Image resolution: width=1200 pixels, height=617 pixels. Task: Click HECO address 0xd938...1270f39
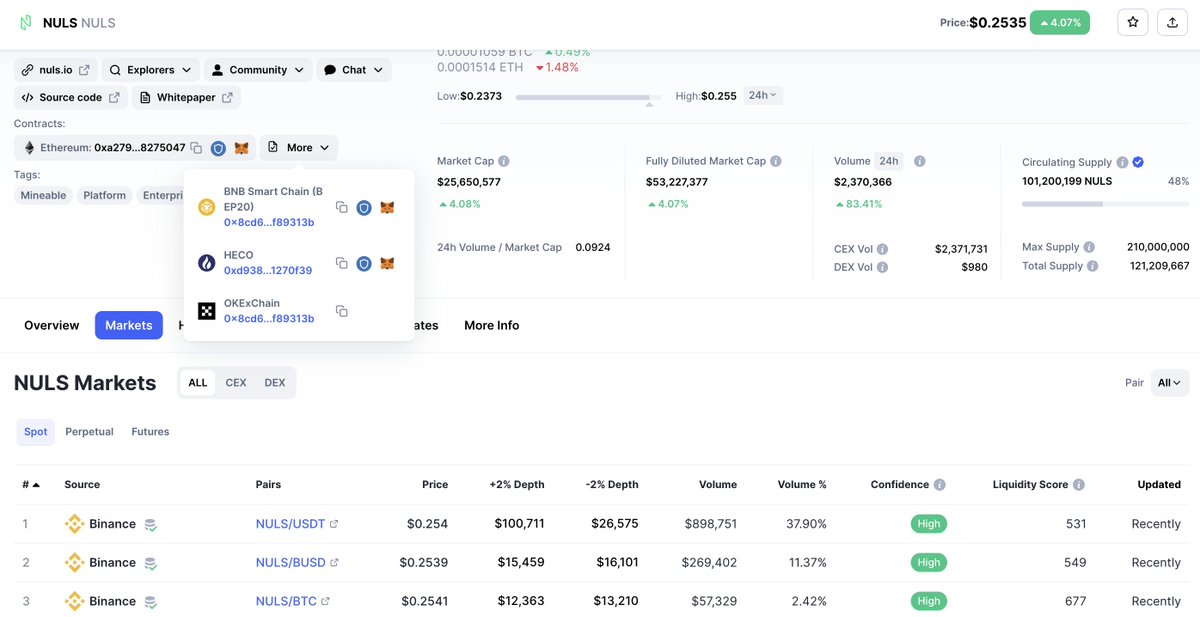(x=268, y=270)
